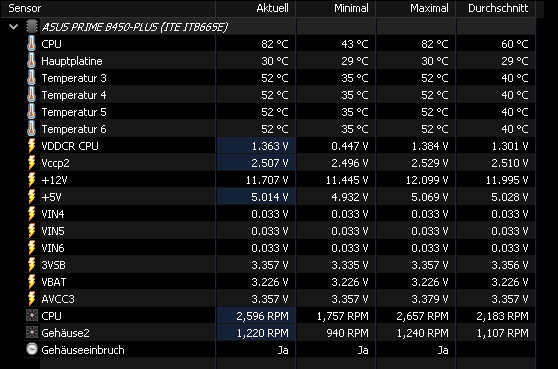
Task: Select the VIN5 sensor label
Action: coord(53,231)
